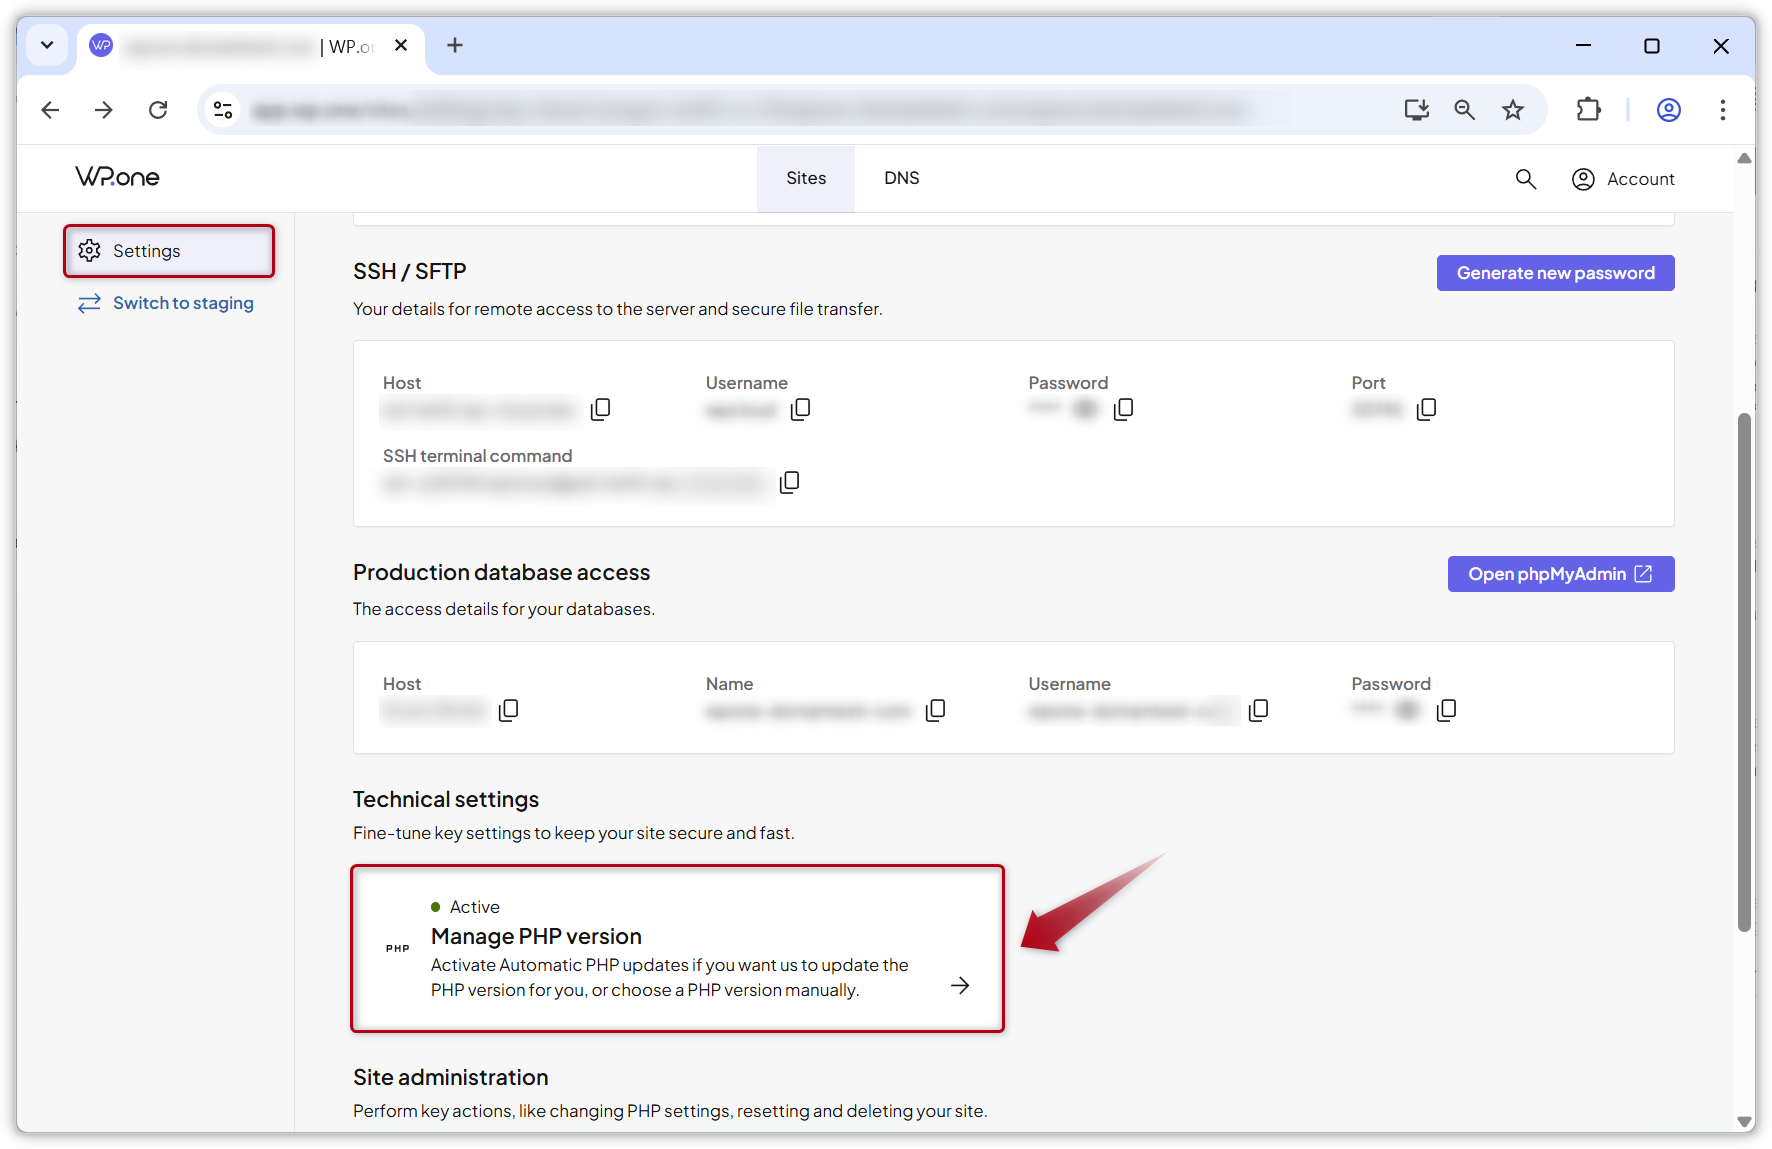Switch to the DNS tab

click(901, 178)
